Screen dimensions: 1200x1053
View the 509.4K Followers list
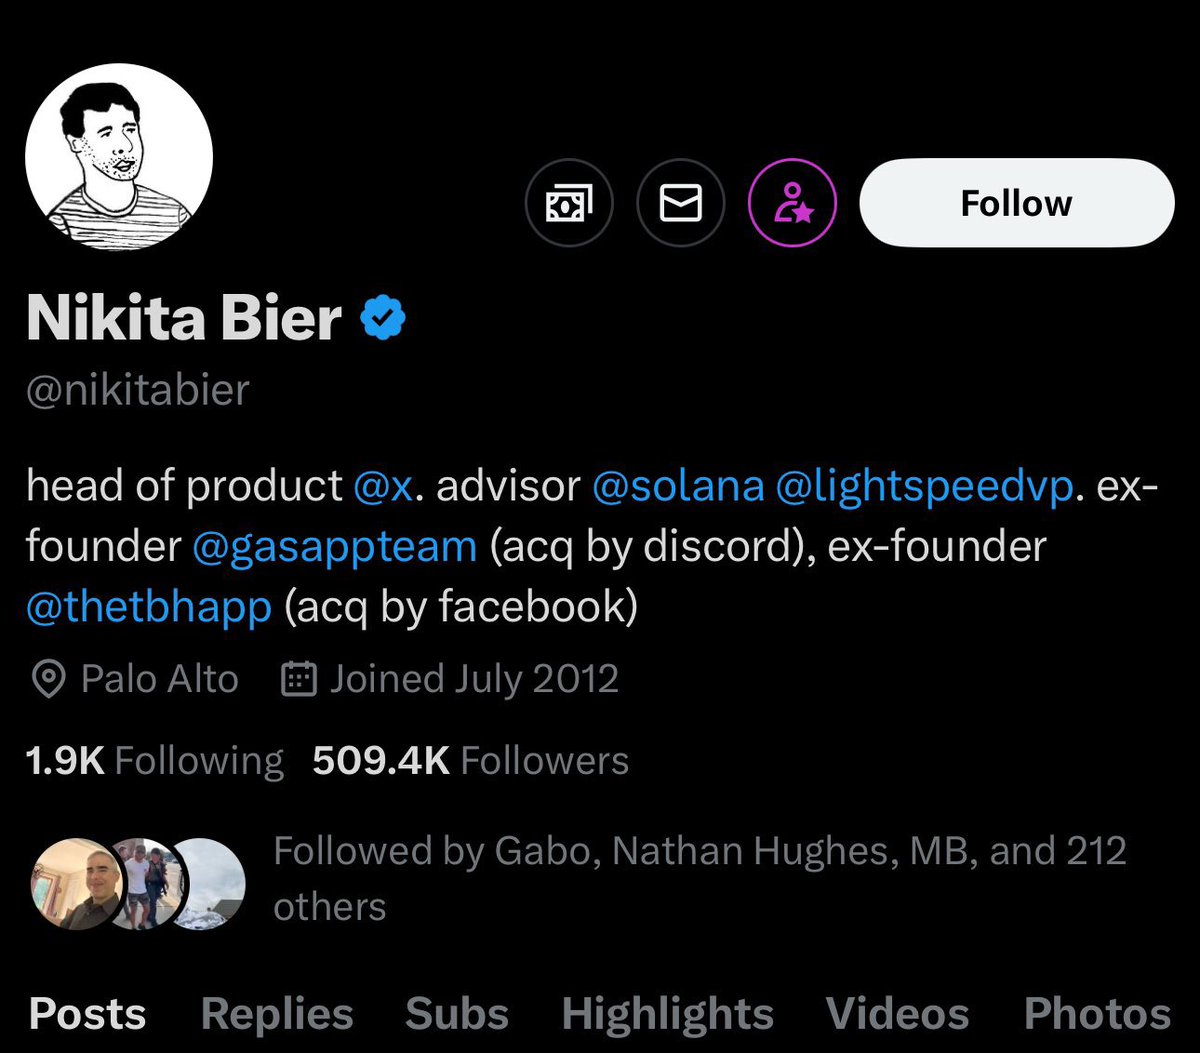click(470, 761)
